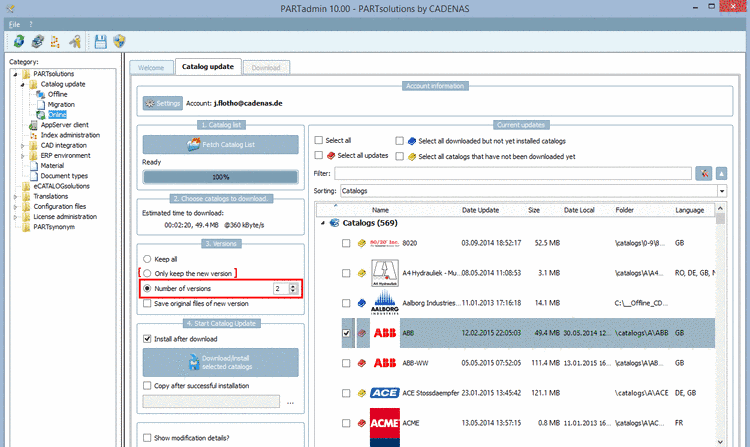750x447 pixels.
Task: Click the 100% progress bar
Action: point(221,177)
